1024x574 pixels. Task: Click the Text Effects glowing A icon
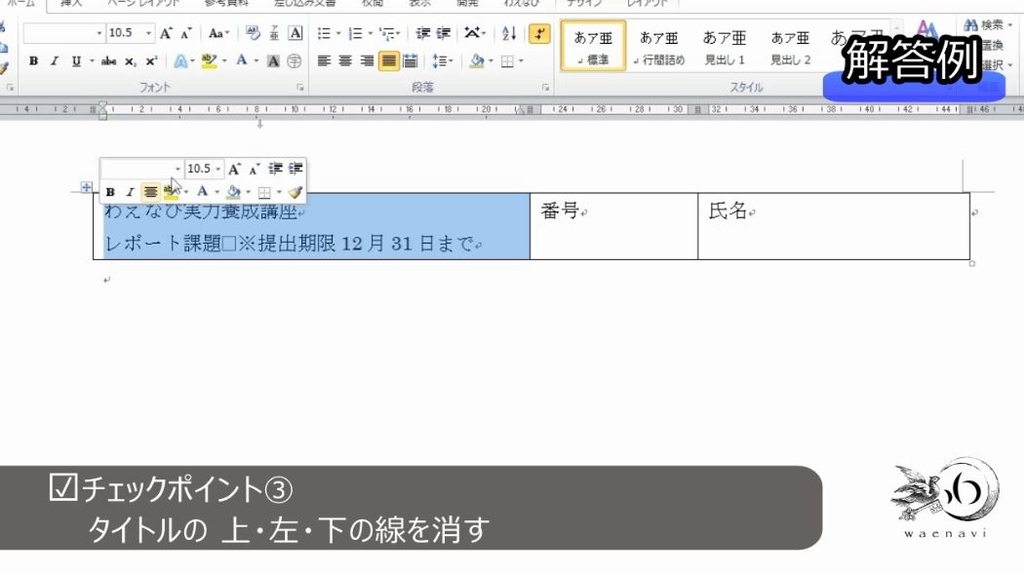(180, 61)
